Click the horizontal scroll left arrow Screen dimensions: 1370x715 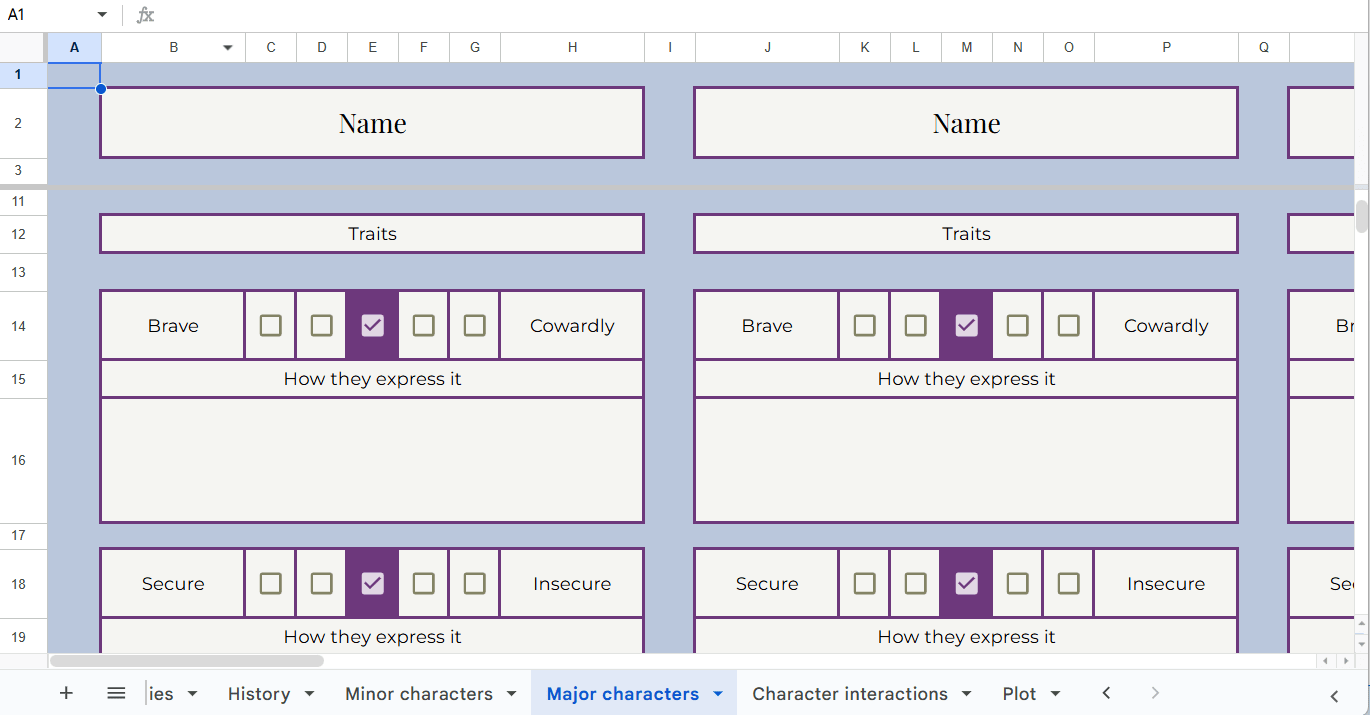[x=1325, y=660]
